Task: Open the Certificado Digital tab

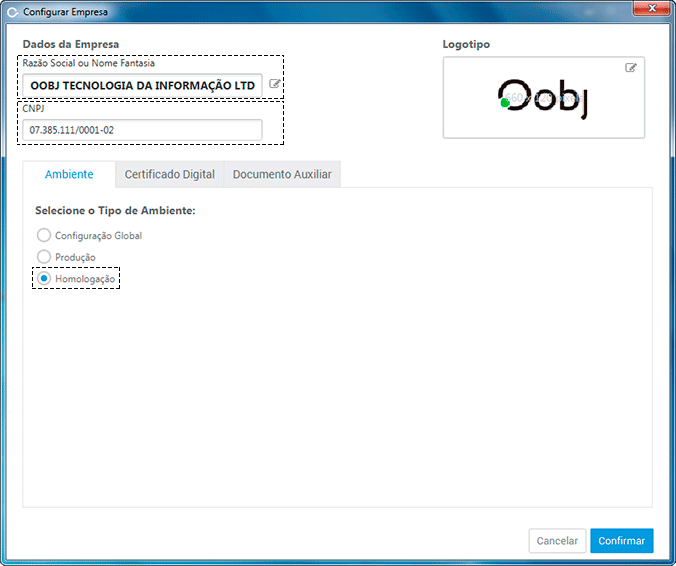Action: click(x=169, y=174)
